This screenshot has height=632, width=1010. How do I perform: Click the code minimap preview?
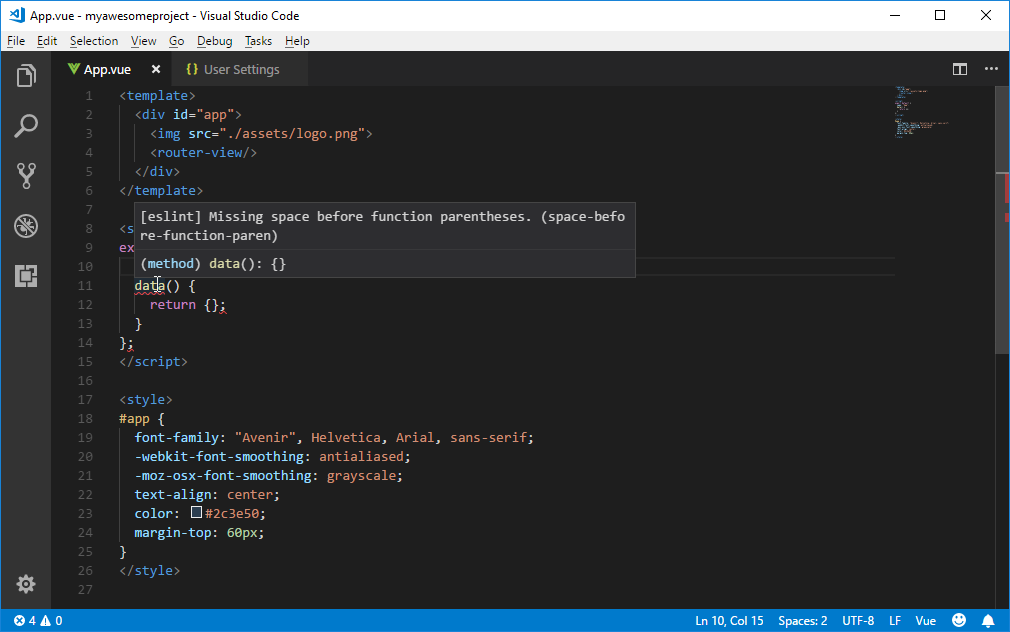coord(922,111)
